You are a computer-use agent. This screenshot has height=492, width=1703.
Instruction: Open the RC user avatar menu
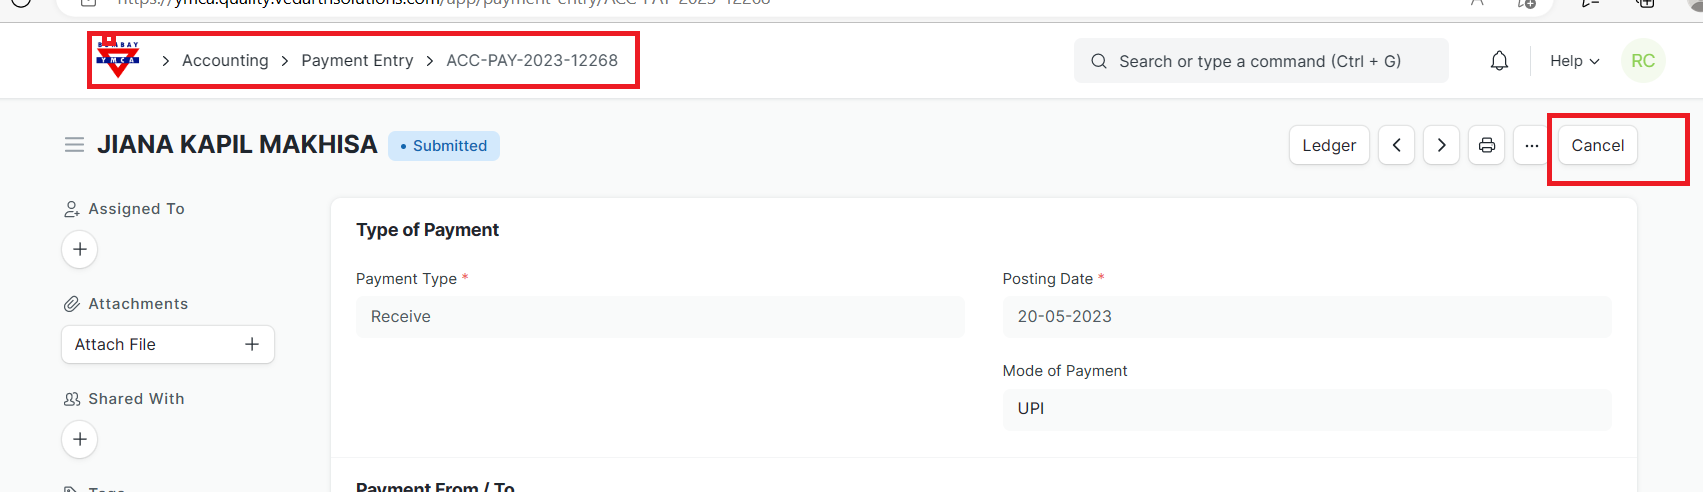(x=1642, y=61)
